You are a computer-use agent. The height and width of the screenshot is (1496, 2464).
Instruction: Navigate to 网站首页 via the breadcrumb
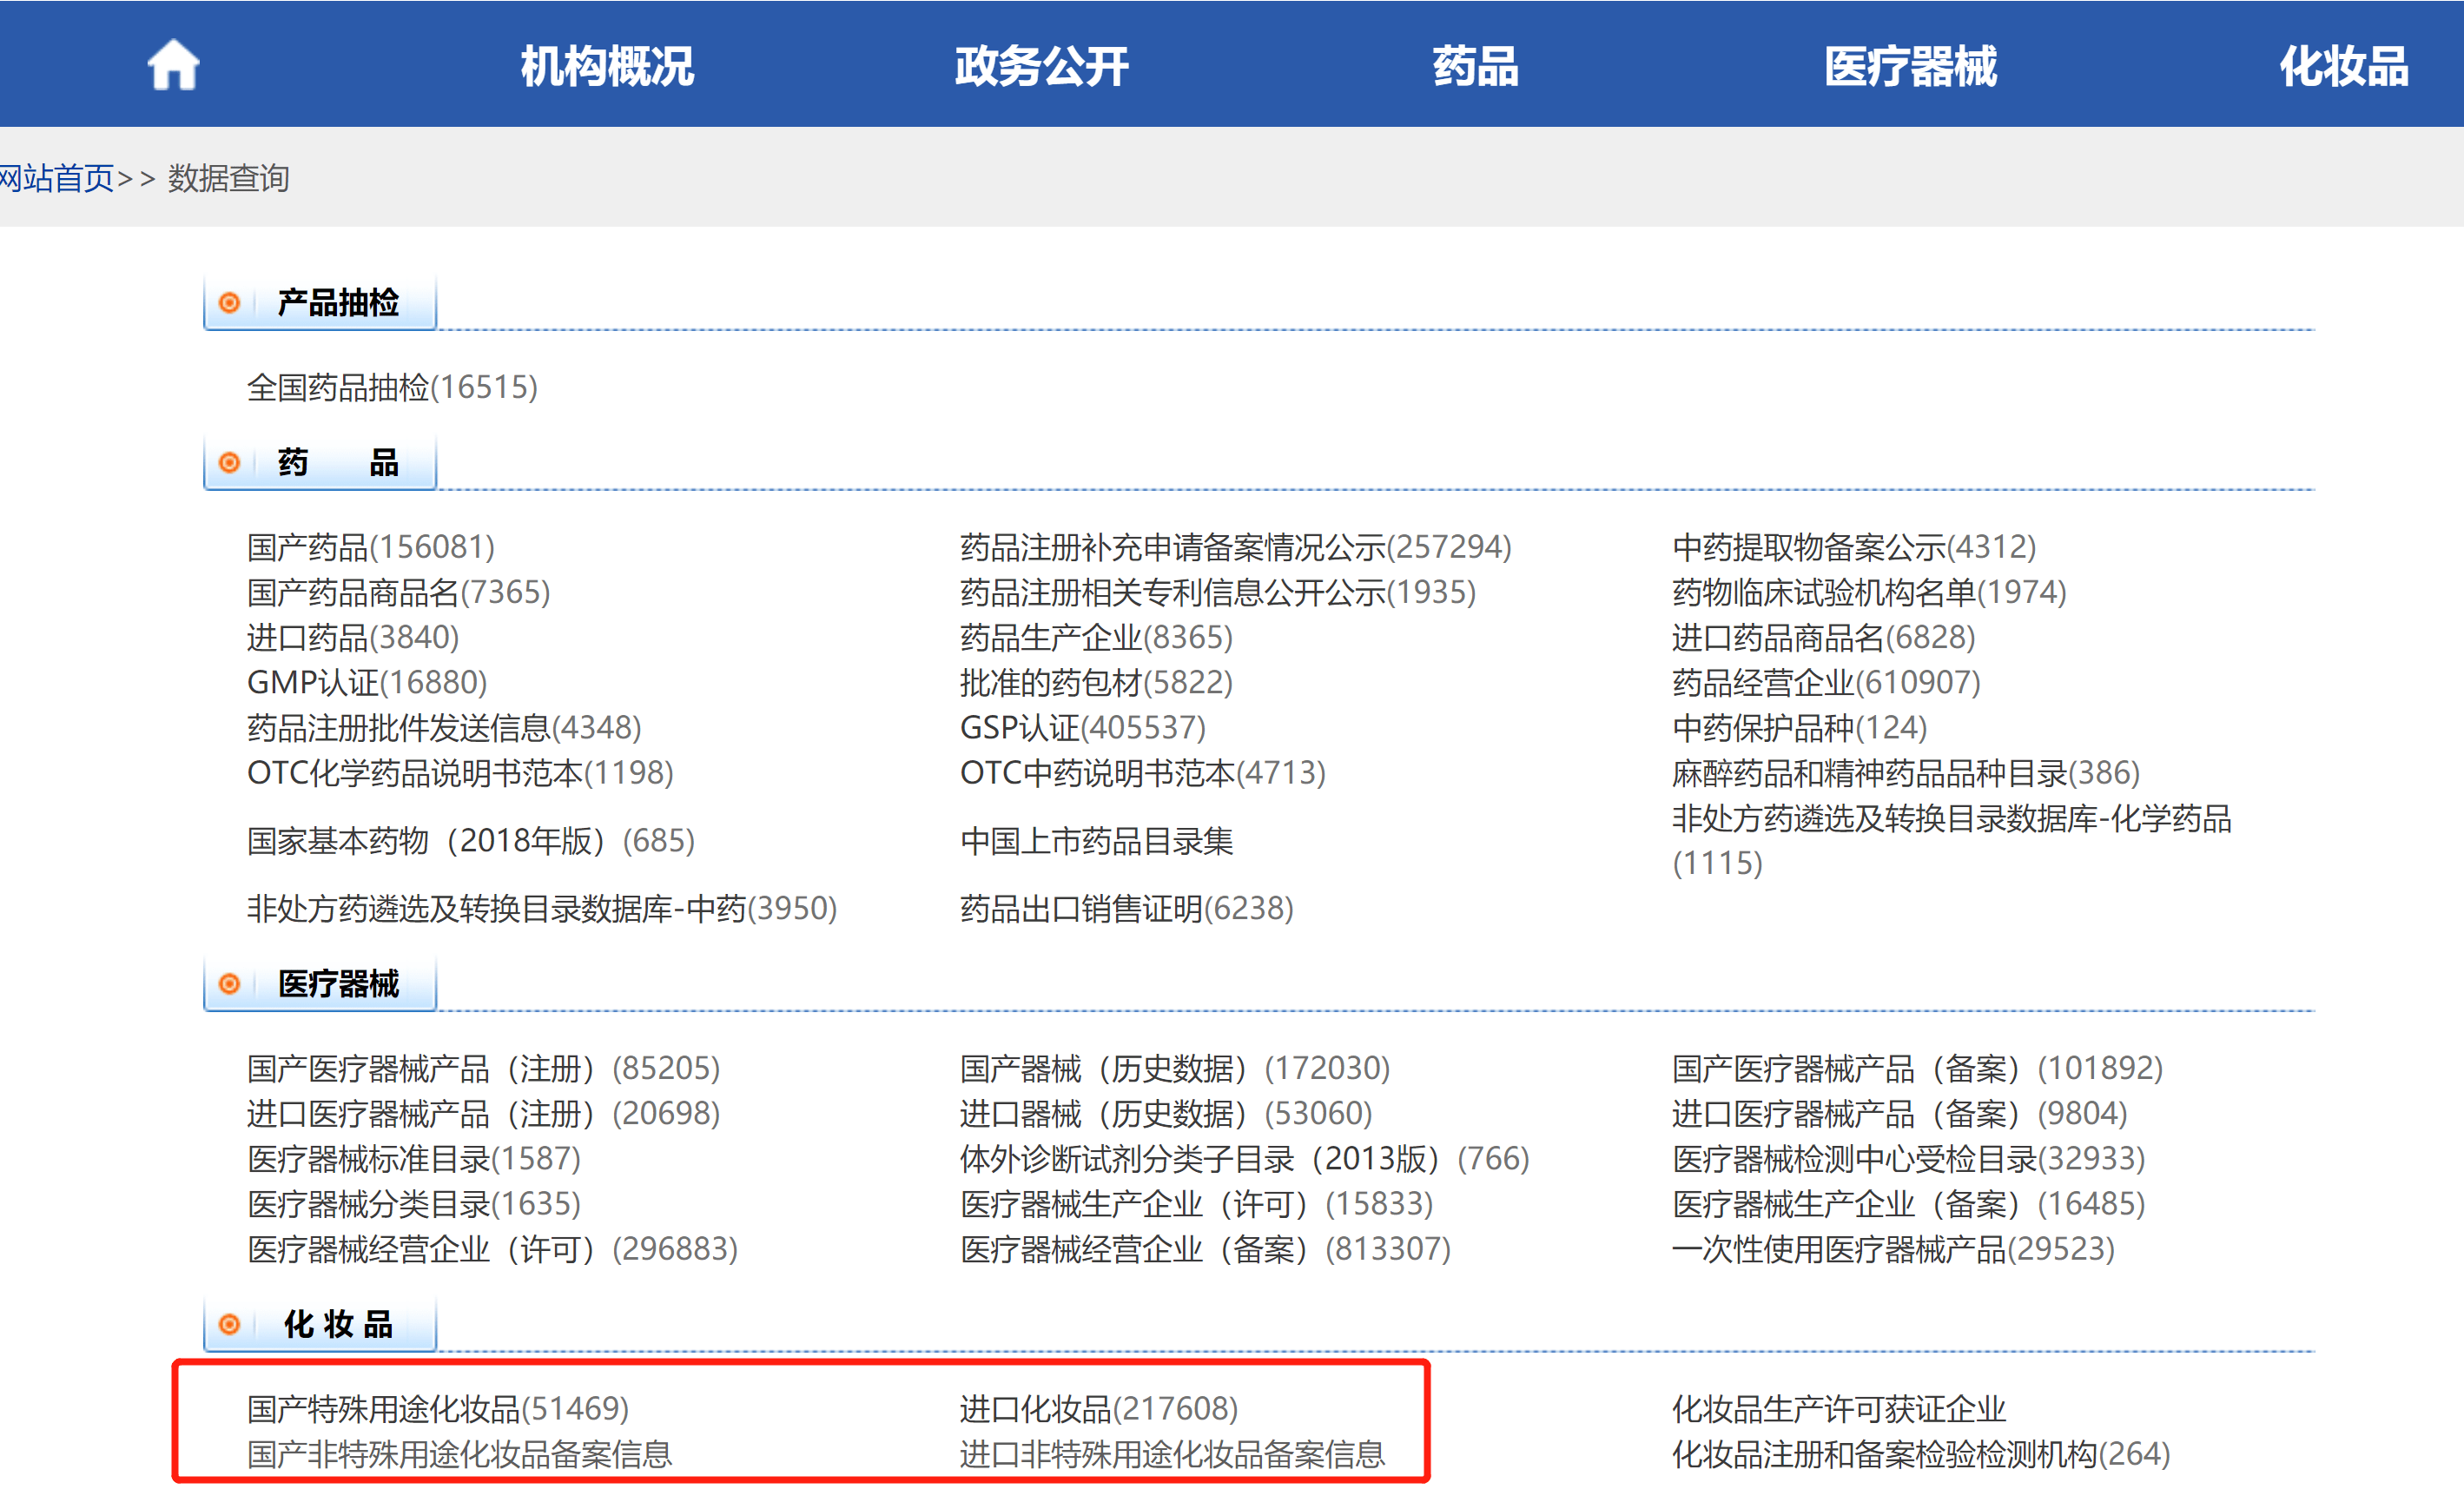click(x=56, y=178)
